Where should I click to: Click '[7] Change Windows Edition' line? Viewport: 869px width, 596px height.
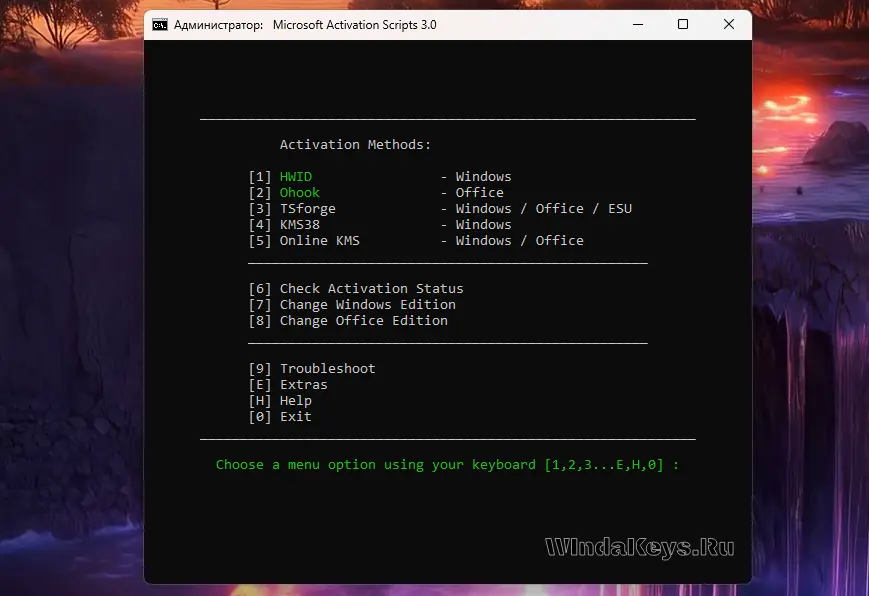coord(352,305)
